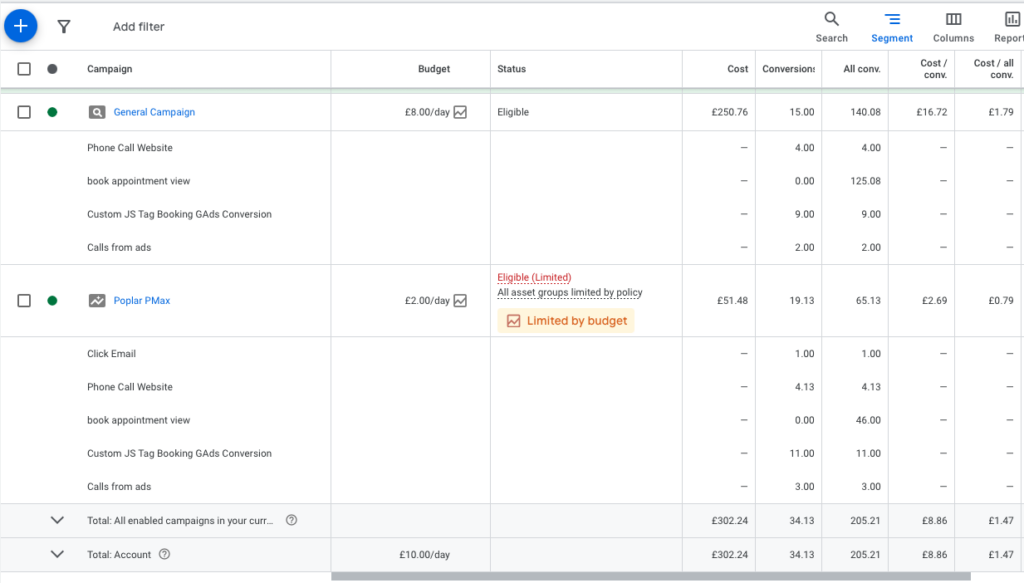Click 'Custom JS Tag Booking GAds Conversion' under General Campaign
Image resolution: width=1024 pixels, height=583 pixels.
point(180,214)
